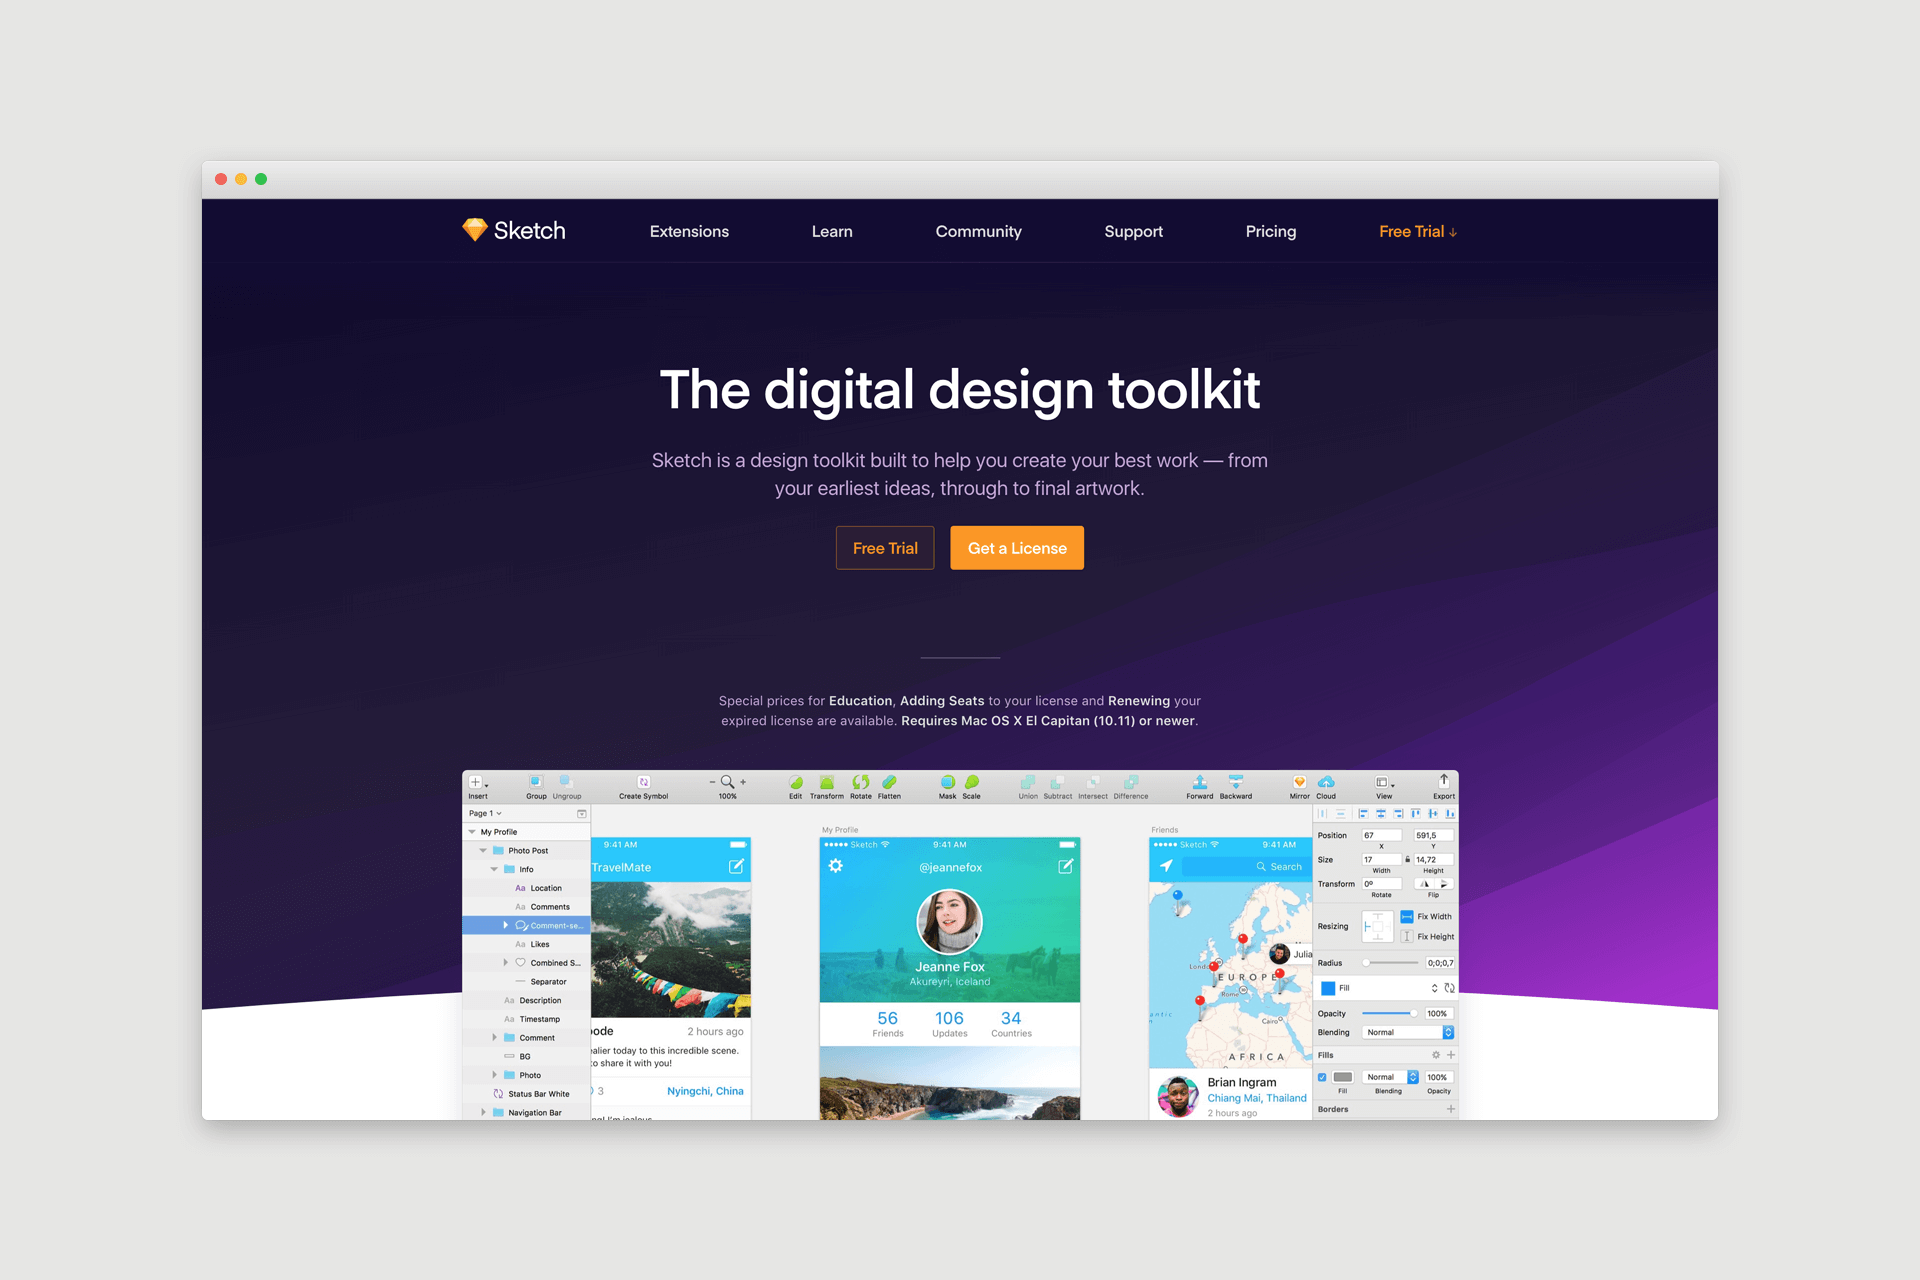Select the Mask tool icon

943,784
